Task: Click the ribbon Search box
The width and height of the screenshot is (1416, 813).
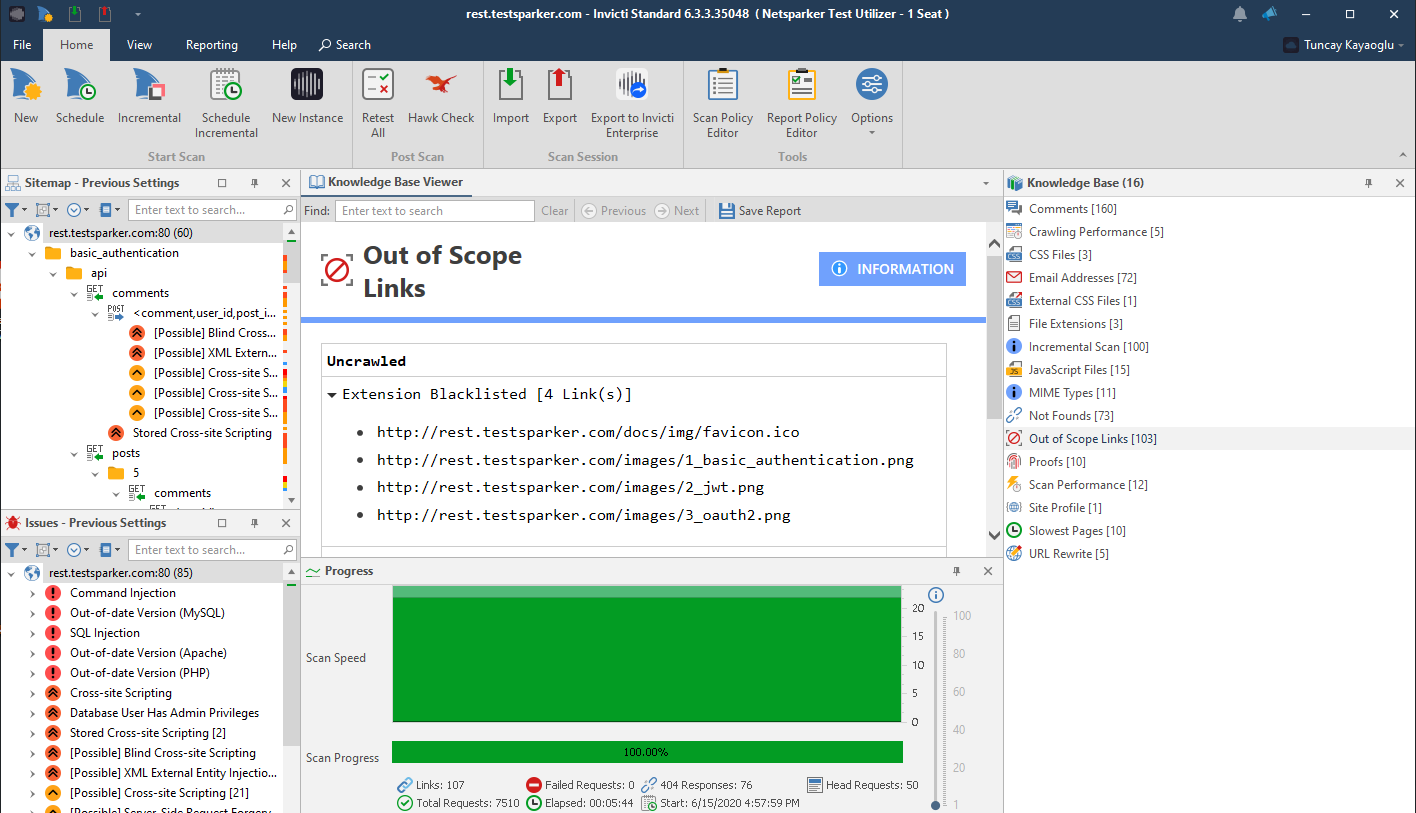Action: pyautogui.click(x=345, y=45)
